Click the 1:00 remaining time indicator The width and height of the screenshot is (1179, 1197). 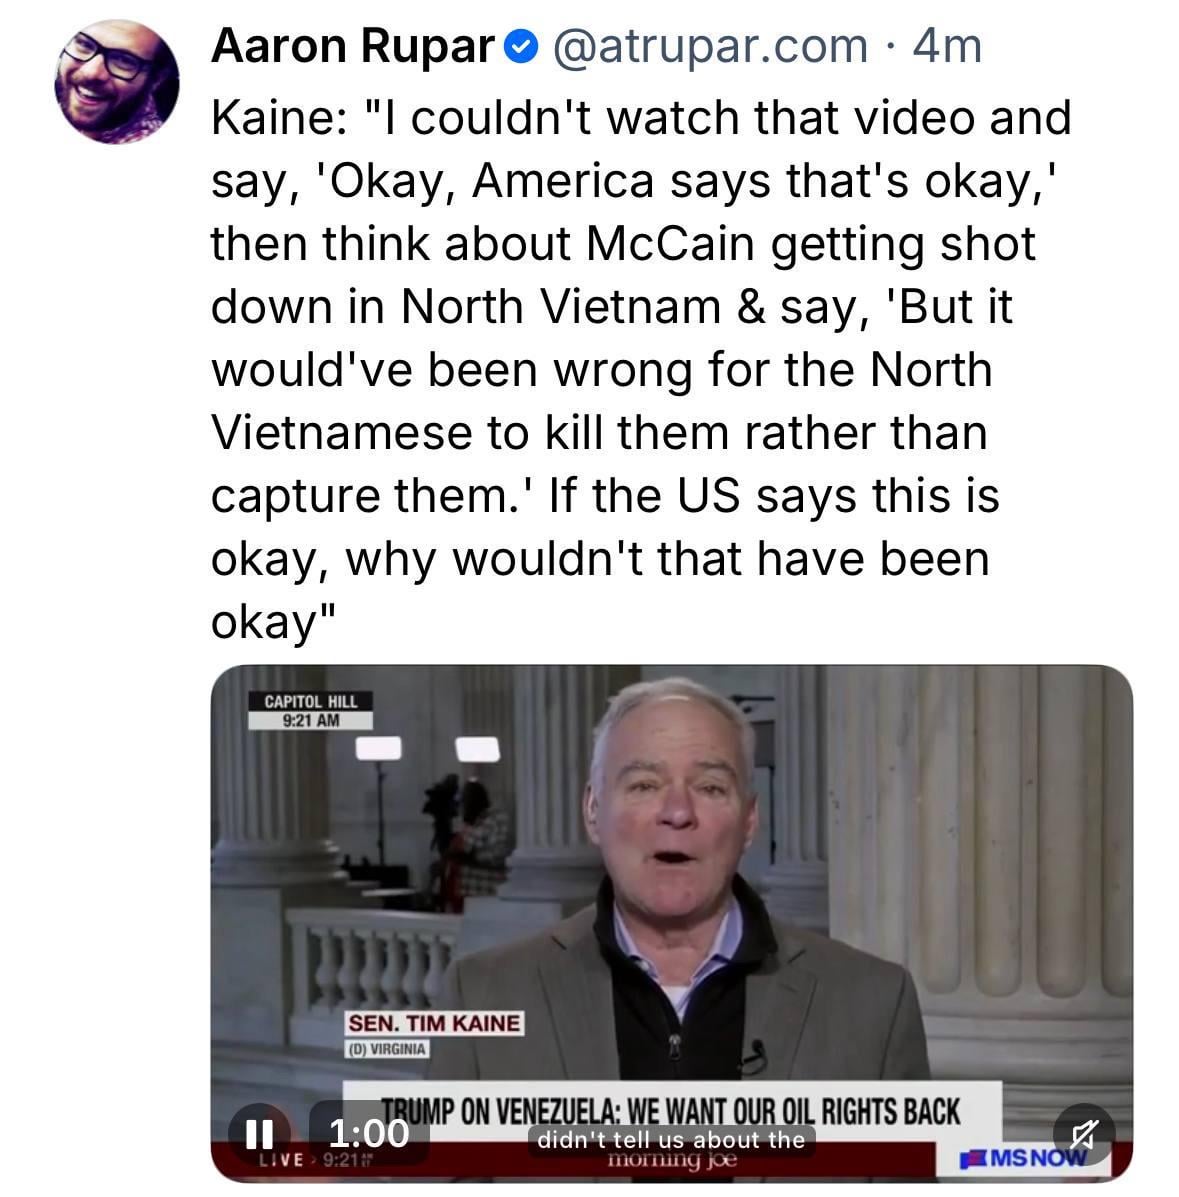tap(369, 1133)
